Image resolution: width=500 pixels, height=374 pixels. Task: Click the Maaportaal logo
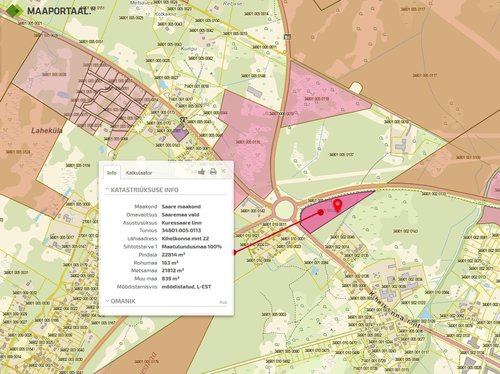[49, 10]
